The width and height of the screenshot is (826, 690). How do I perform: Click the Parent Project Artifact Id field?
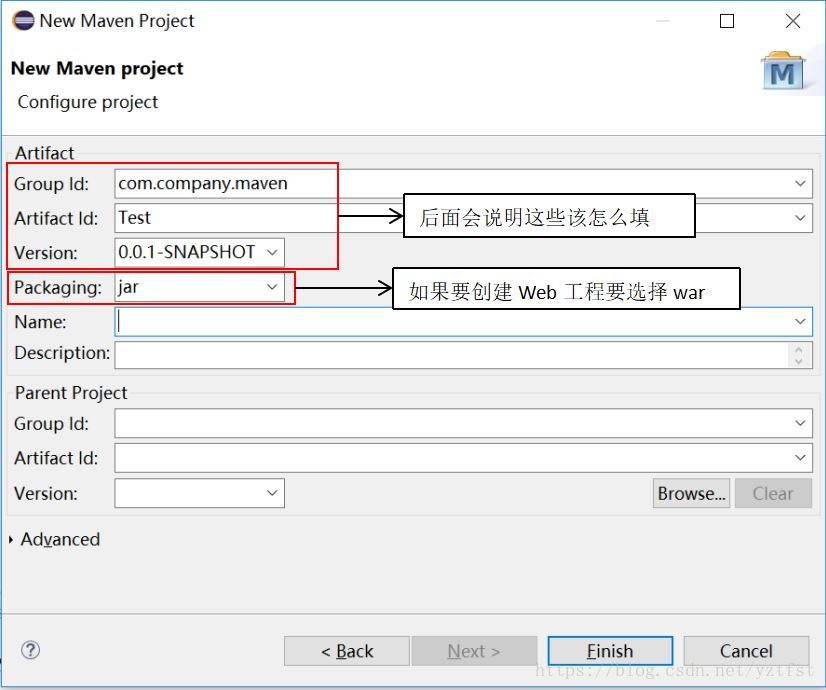pos(463,458)
